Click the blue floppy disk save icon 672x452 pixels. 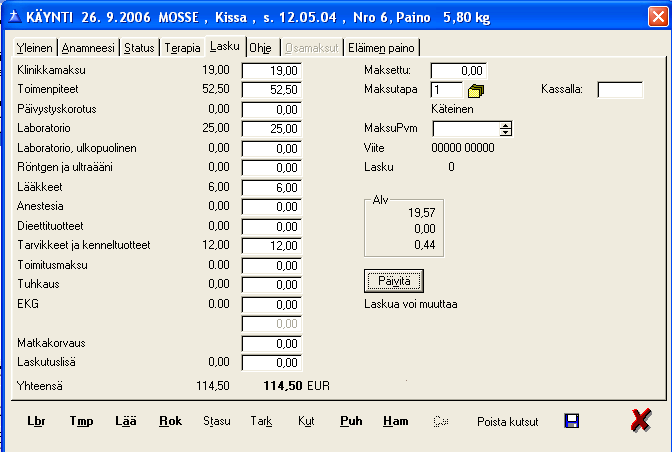tap(572, 421)
